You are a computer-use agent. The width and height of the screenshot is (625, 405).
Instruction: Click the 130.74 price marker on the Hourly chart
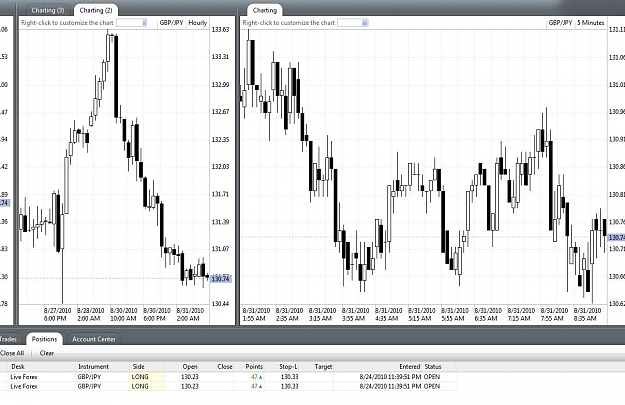coord(220,279)
